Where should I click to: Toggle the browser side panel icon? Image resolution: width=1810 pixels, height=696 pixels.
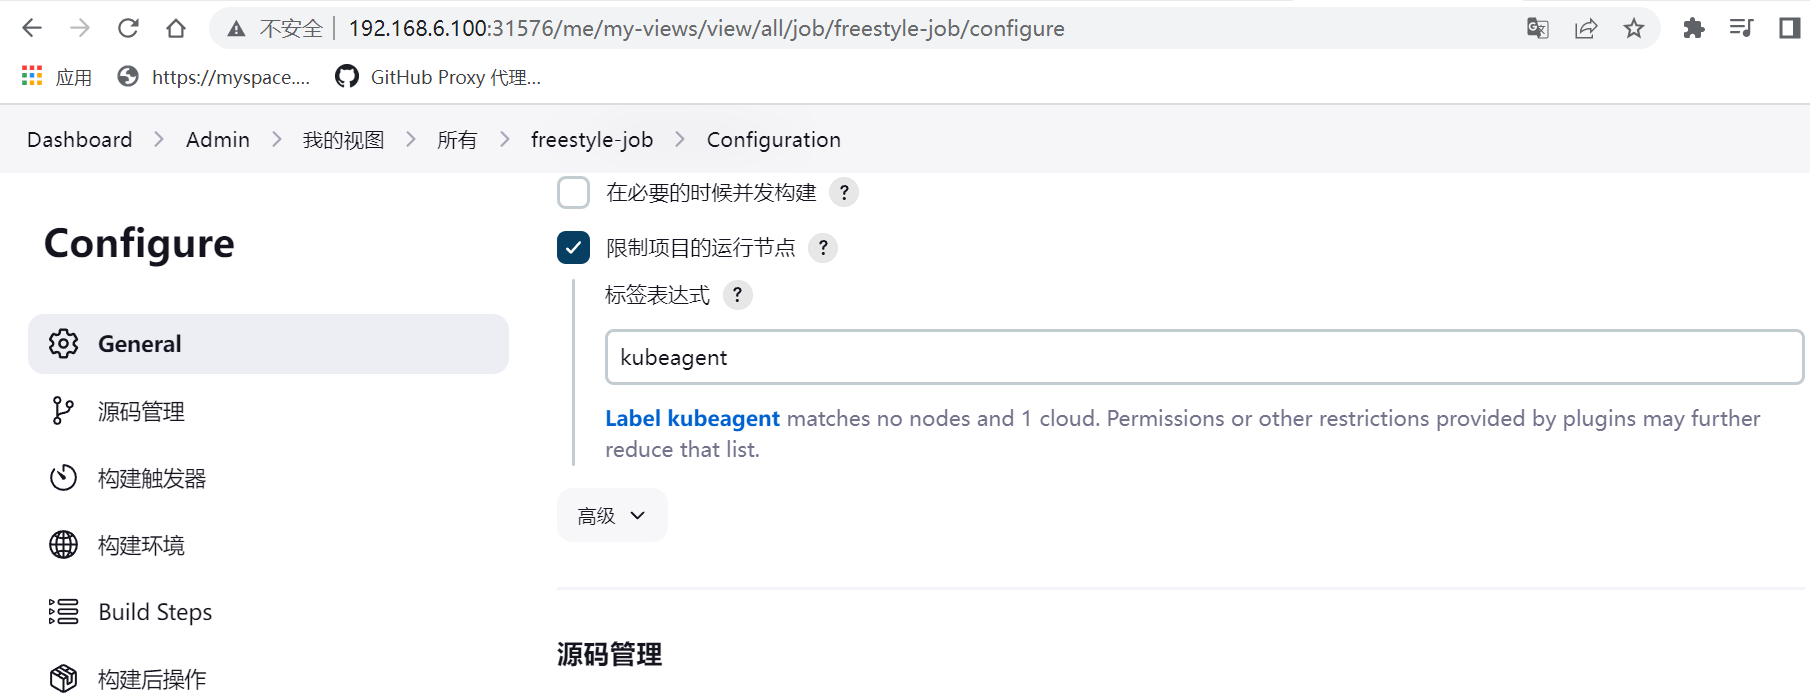[1790, 28]
